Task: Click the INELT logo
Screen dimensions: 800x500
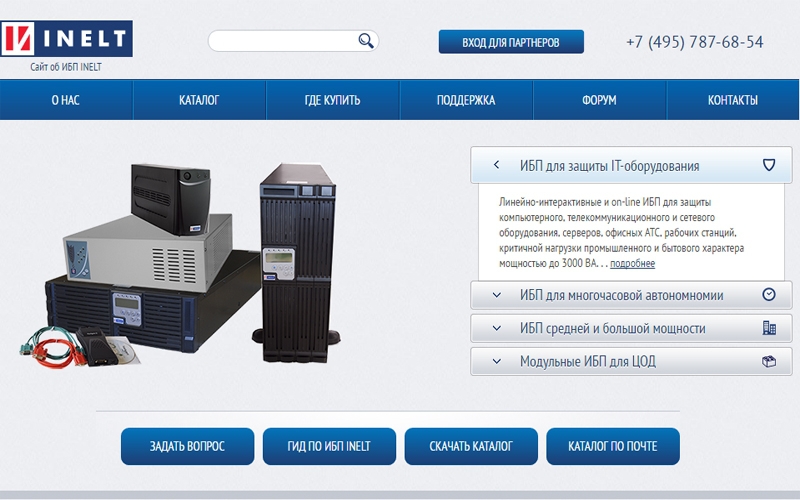Action: (66, 39)
